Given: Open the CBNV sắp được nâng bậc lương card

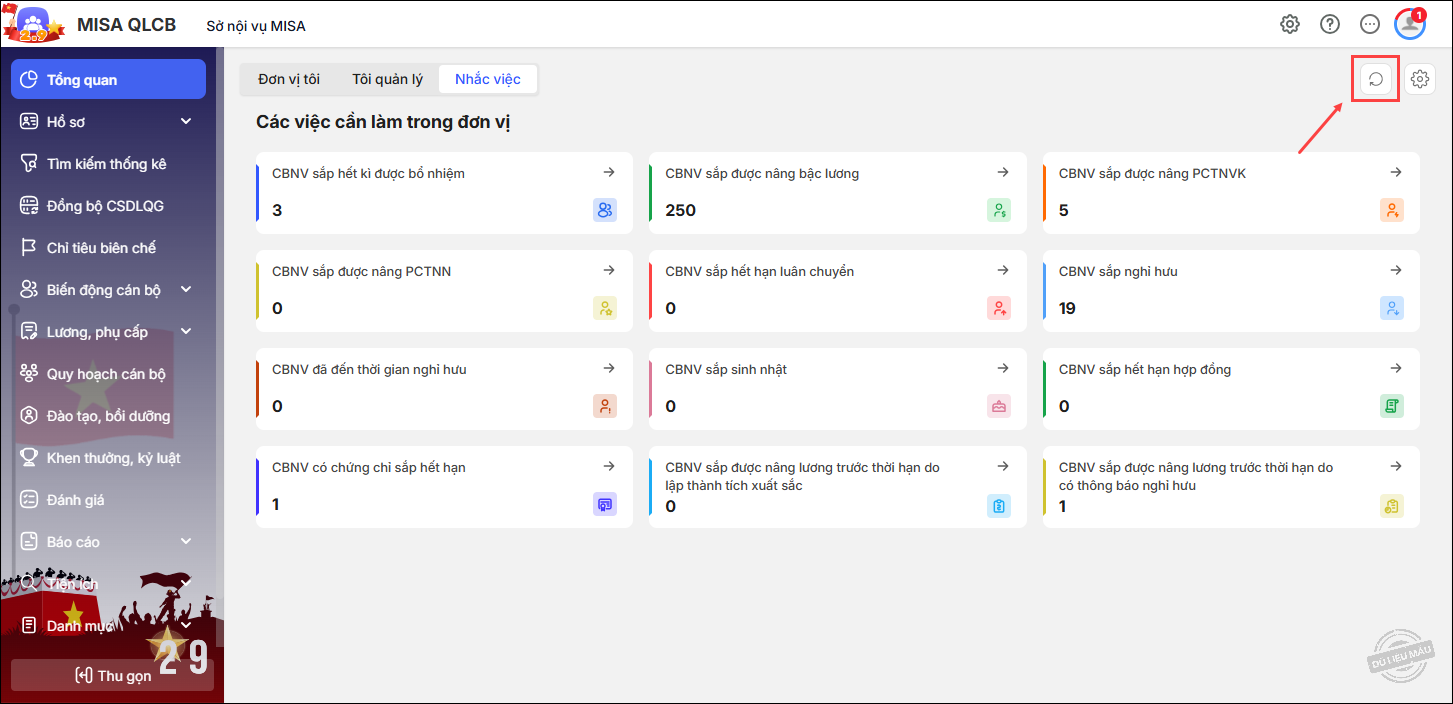Looking at the screenshot, I should pos(836,192).
